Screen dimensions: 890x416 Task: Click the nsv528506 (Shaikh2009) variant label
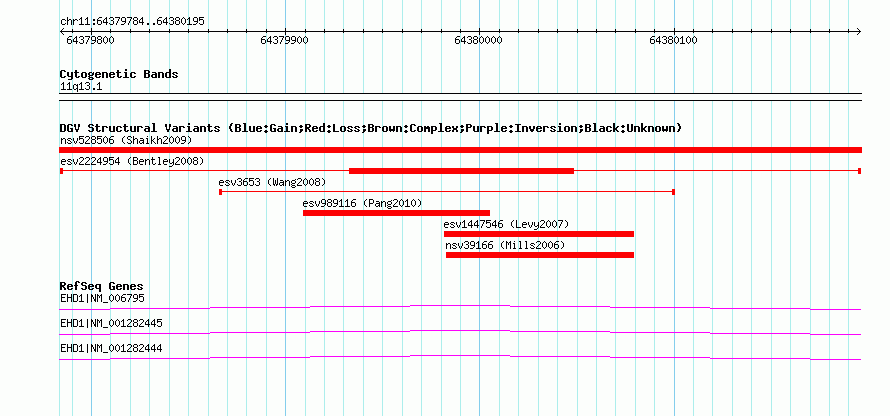click(126, 140)
